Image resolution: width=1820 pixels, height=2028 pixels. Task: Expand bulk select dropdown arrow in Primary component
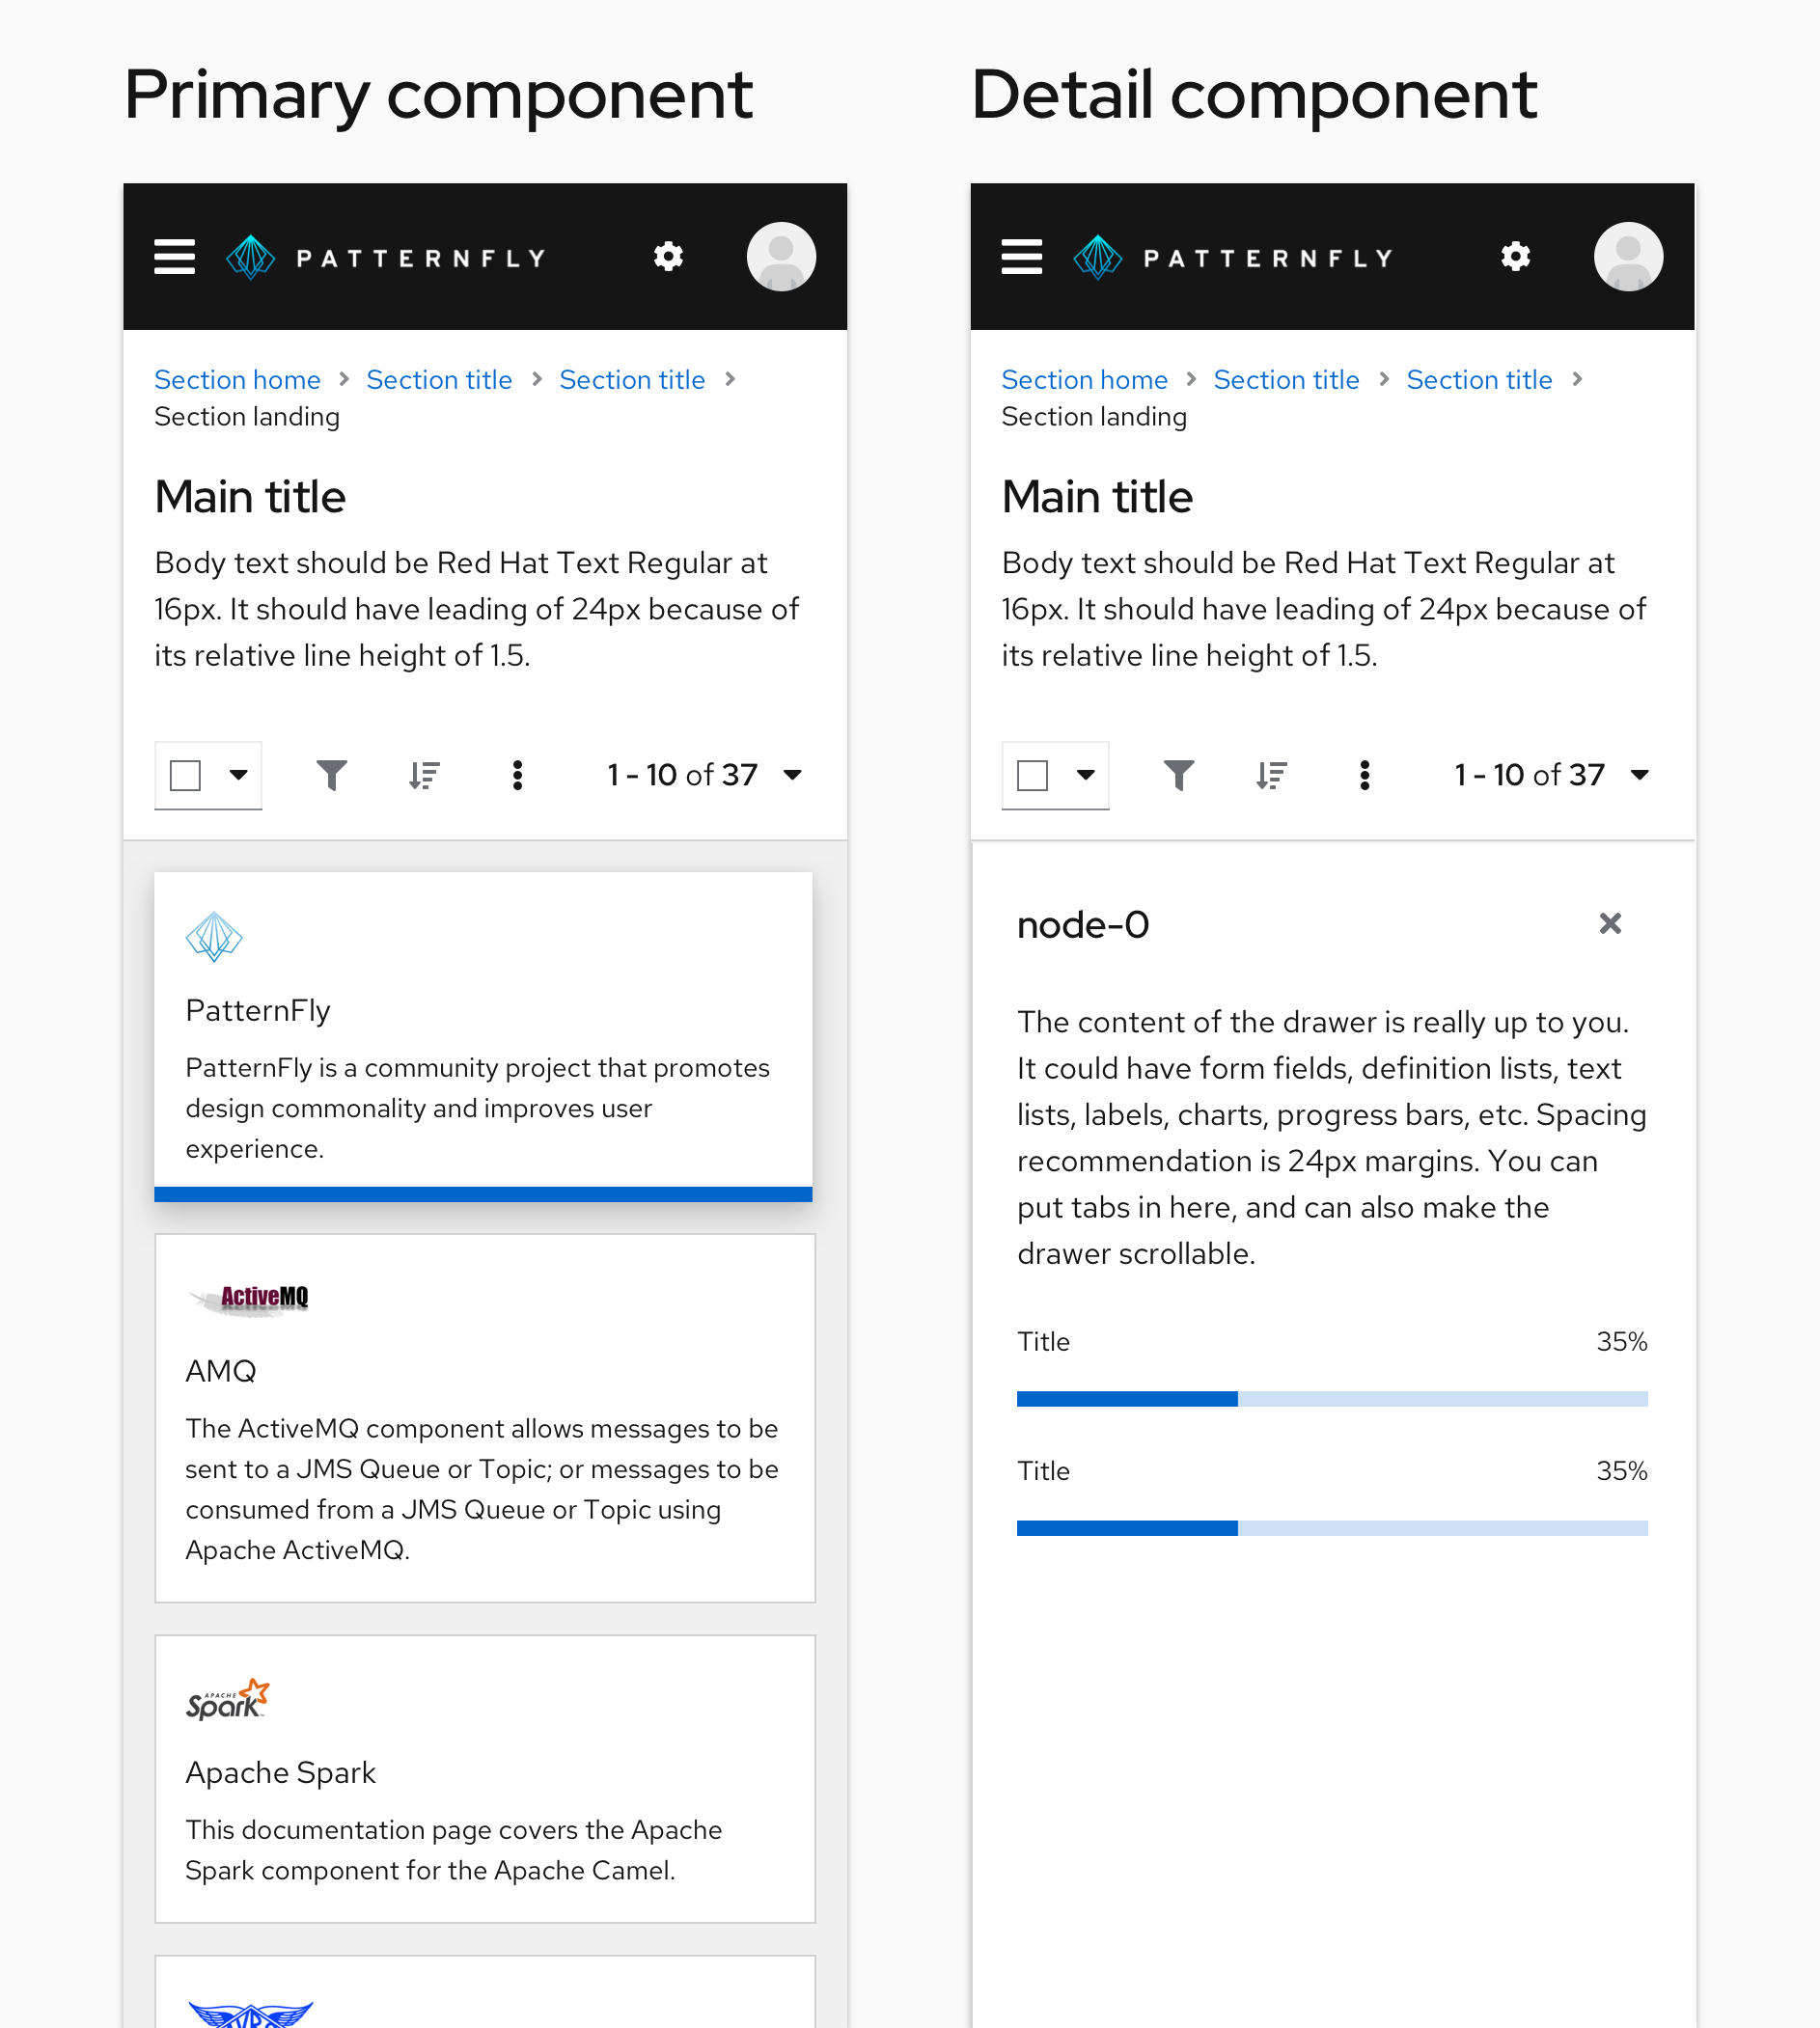click(x=238, y=775)
